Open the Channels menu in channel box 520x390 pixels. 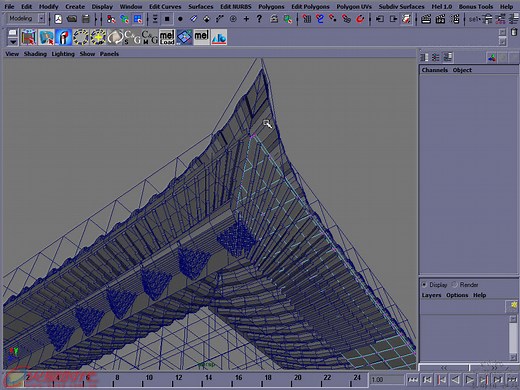pos(434,70)
